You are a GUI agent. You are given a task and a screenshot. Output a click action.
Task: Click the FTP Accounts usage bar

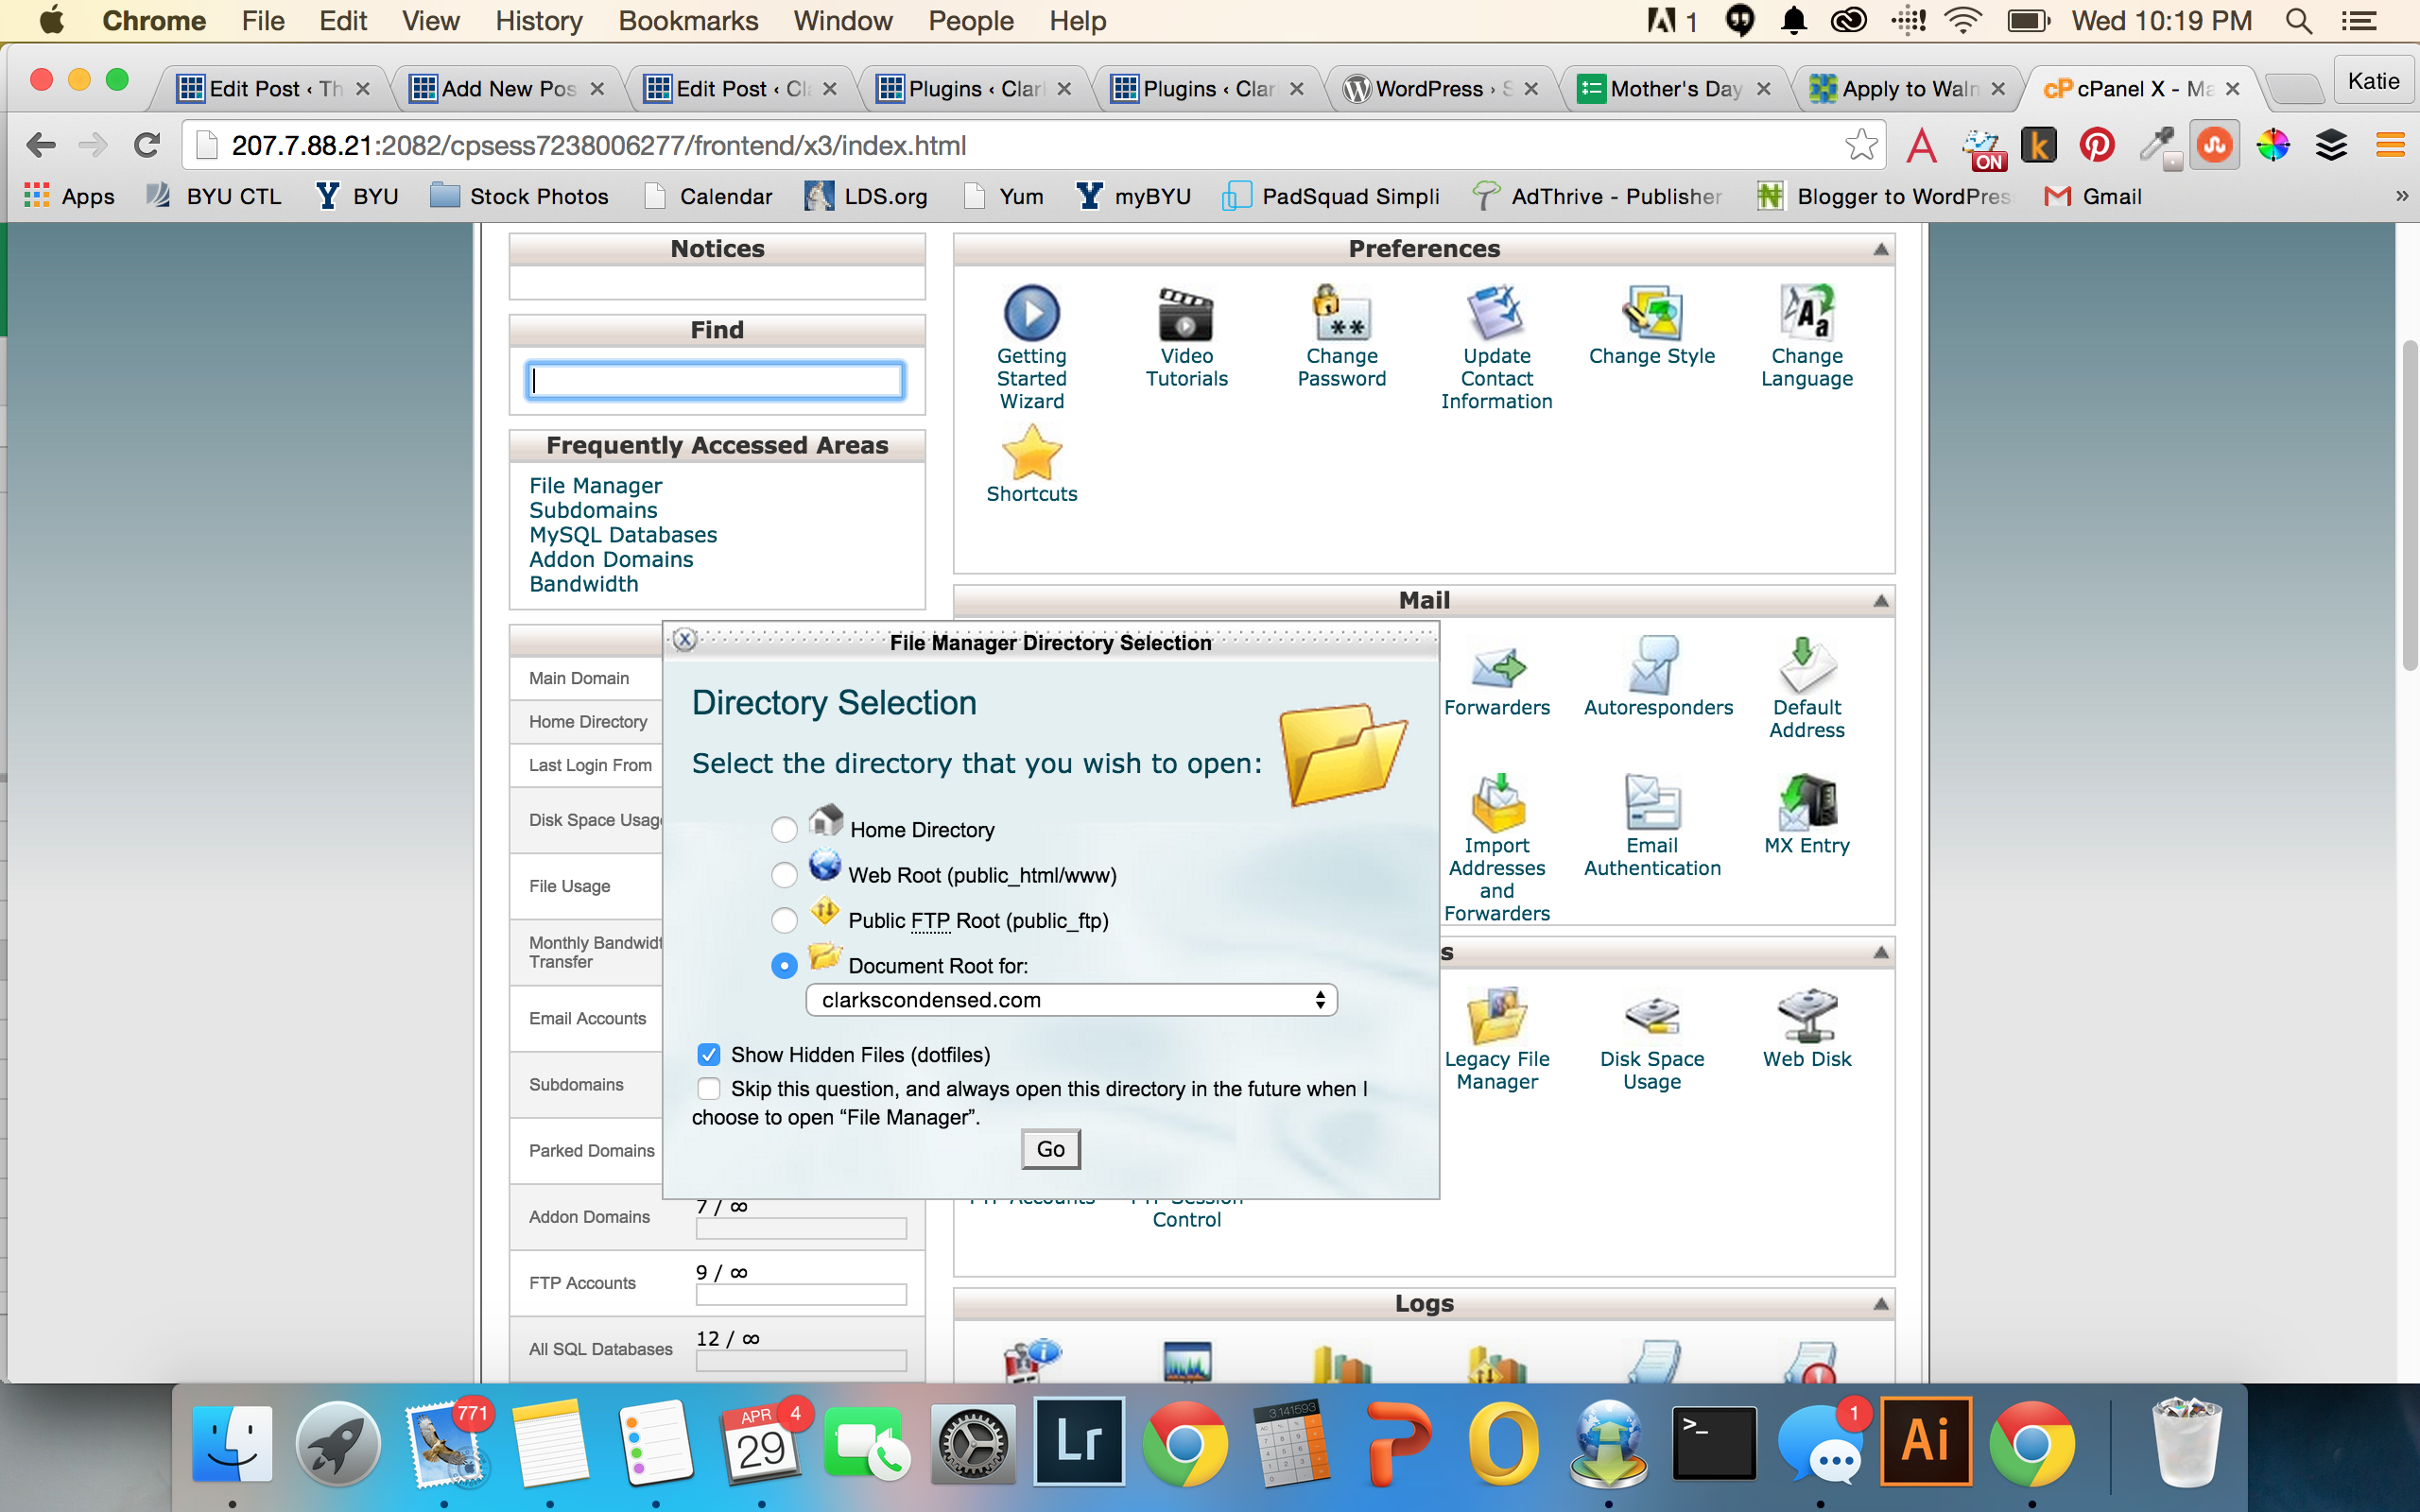pyautogui.click(x=801, y=1295)
